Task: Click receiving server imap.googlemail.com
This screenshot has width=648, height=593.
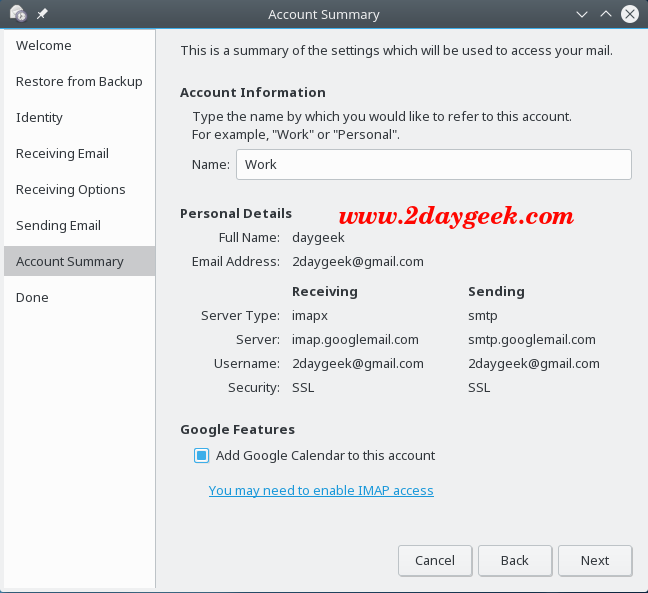Action: pos(355,340)
